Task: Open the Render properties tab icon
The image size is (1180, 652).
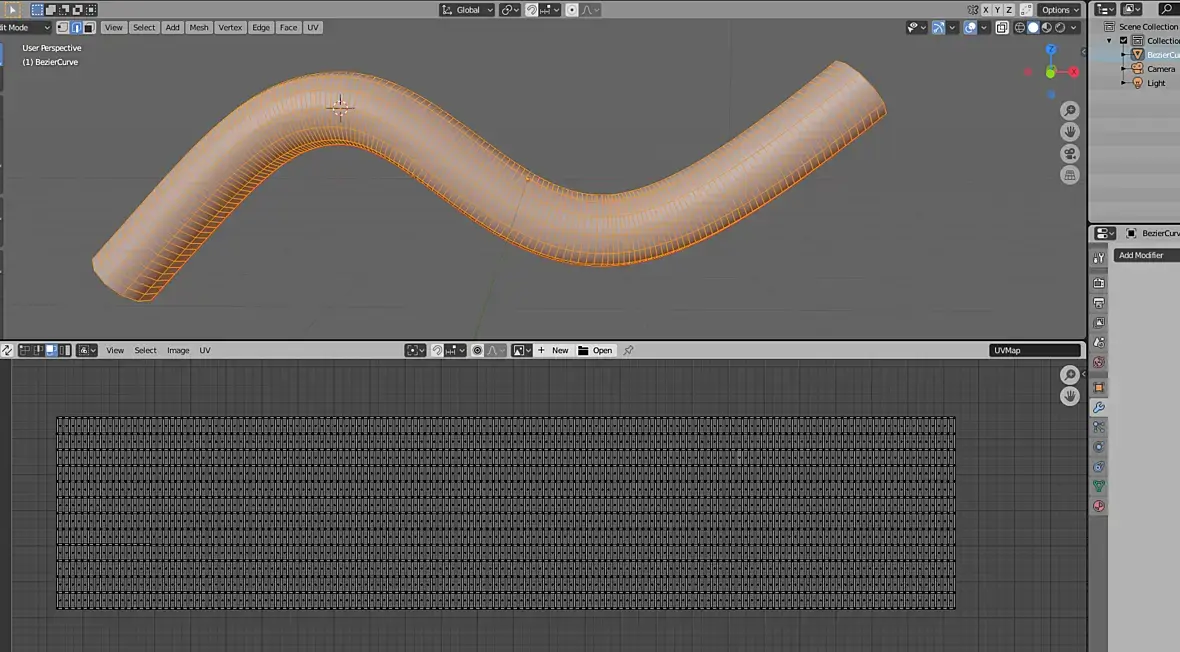Action: pyautogui.click(x=1099, y=283)
